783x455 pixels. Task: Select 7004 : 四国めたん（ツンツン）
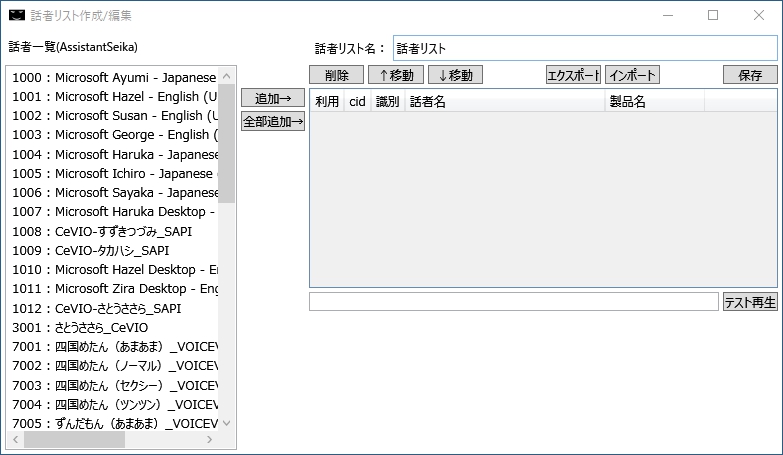[114, 405]
